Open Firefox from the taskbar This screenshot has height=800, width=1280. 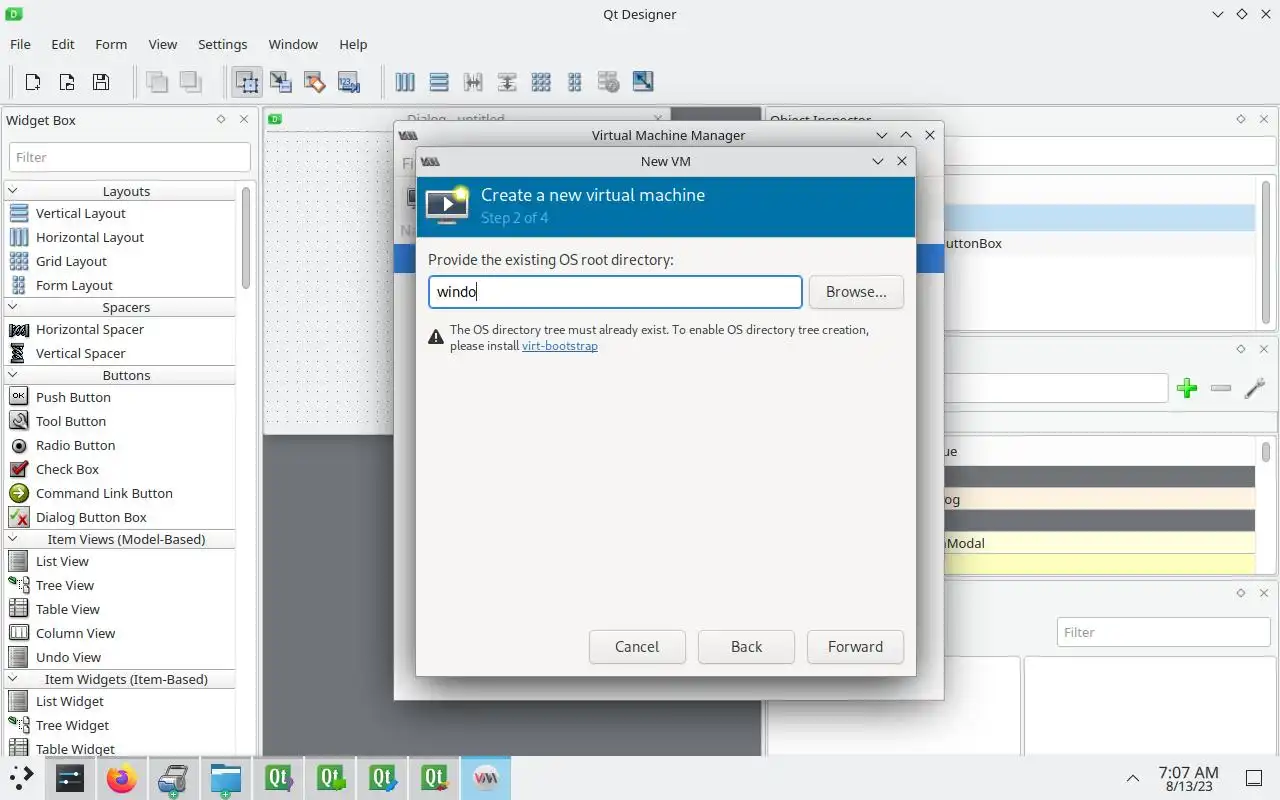(x=121, y=778)
